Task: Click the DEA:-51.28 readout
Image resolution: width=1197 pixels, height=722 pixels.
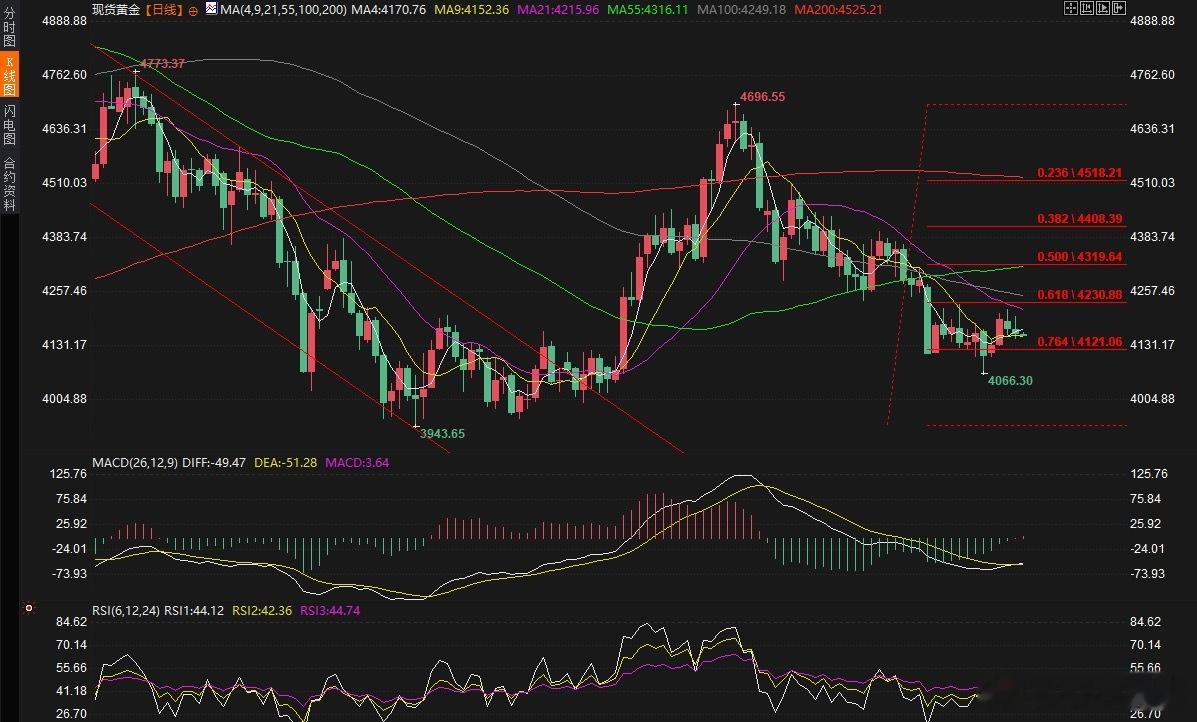Action: (286, 463)
